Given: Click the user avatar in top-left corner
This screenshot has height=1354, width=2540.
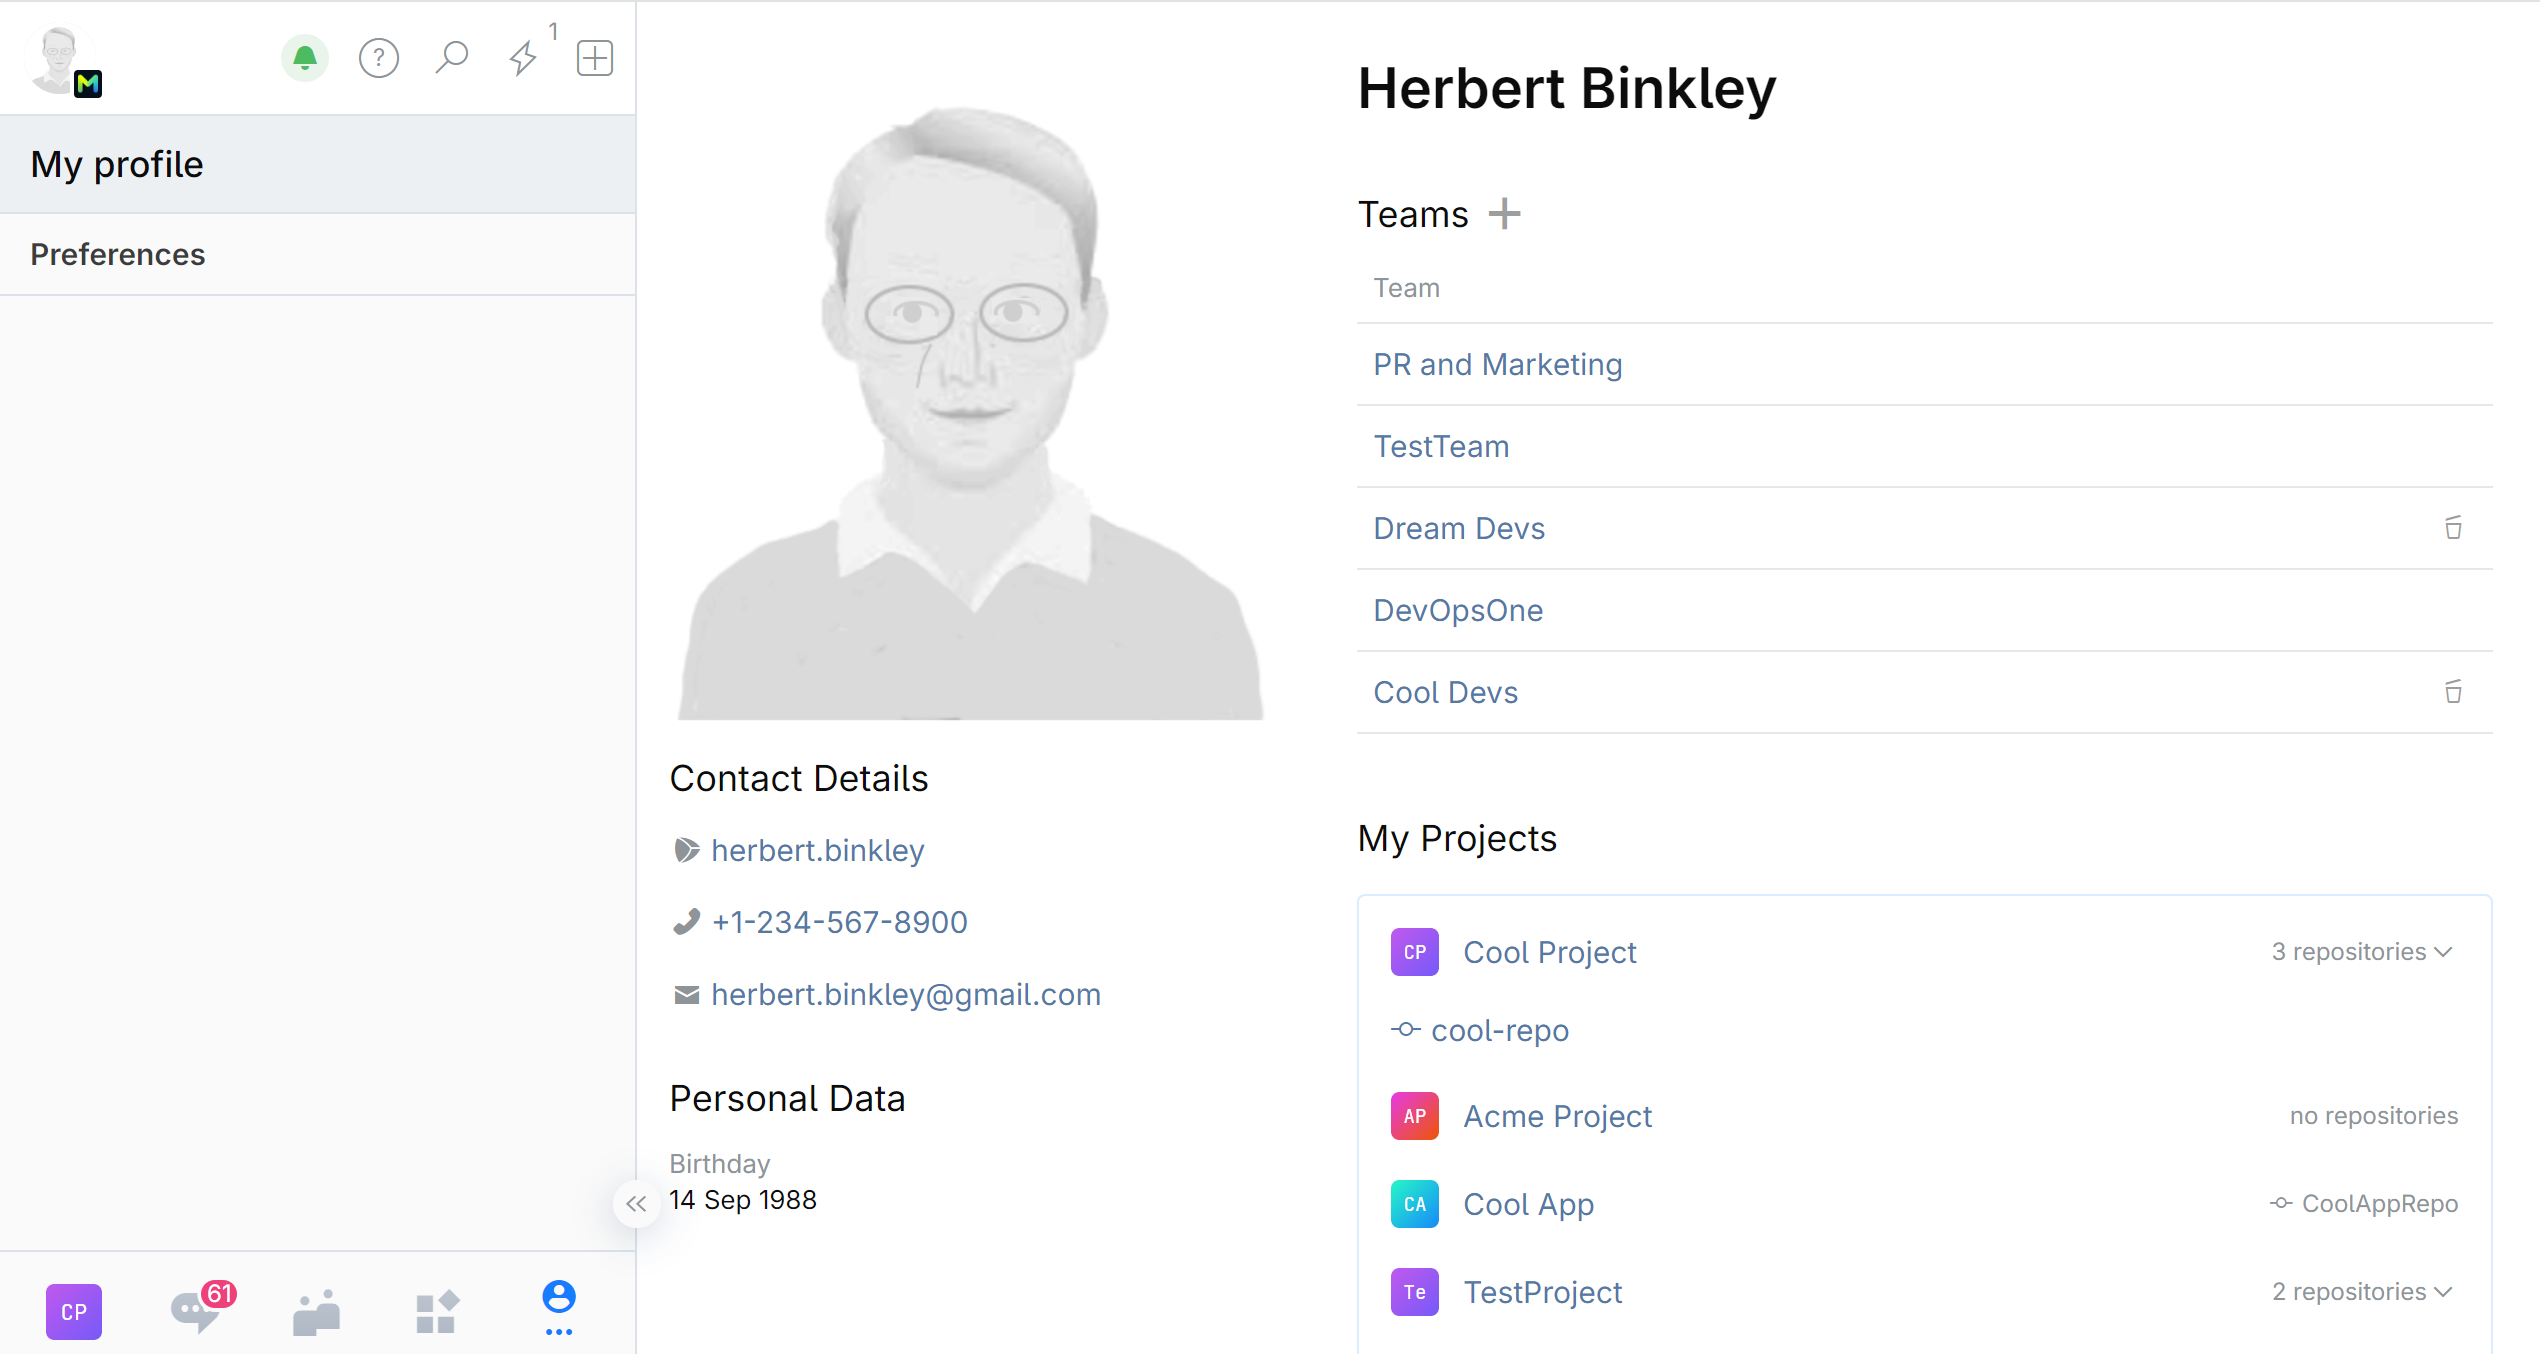Looking at the screenshot, I should [62, 60].
